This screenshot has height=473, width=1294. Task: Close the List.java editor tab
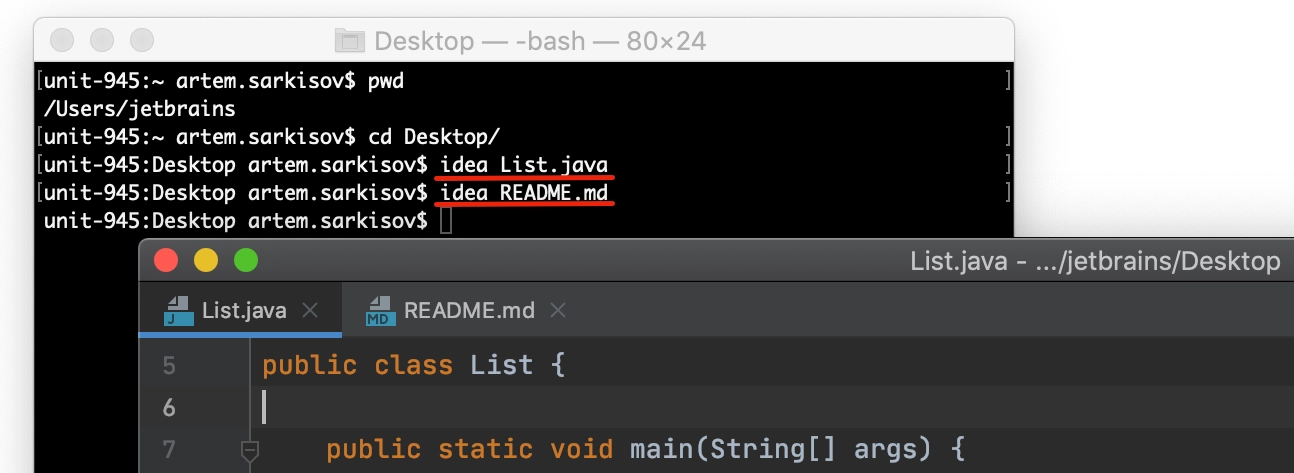pyautogui.click(x=310, y=311)
